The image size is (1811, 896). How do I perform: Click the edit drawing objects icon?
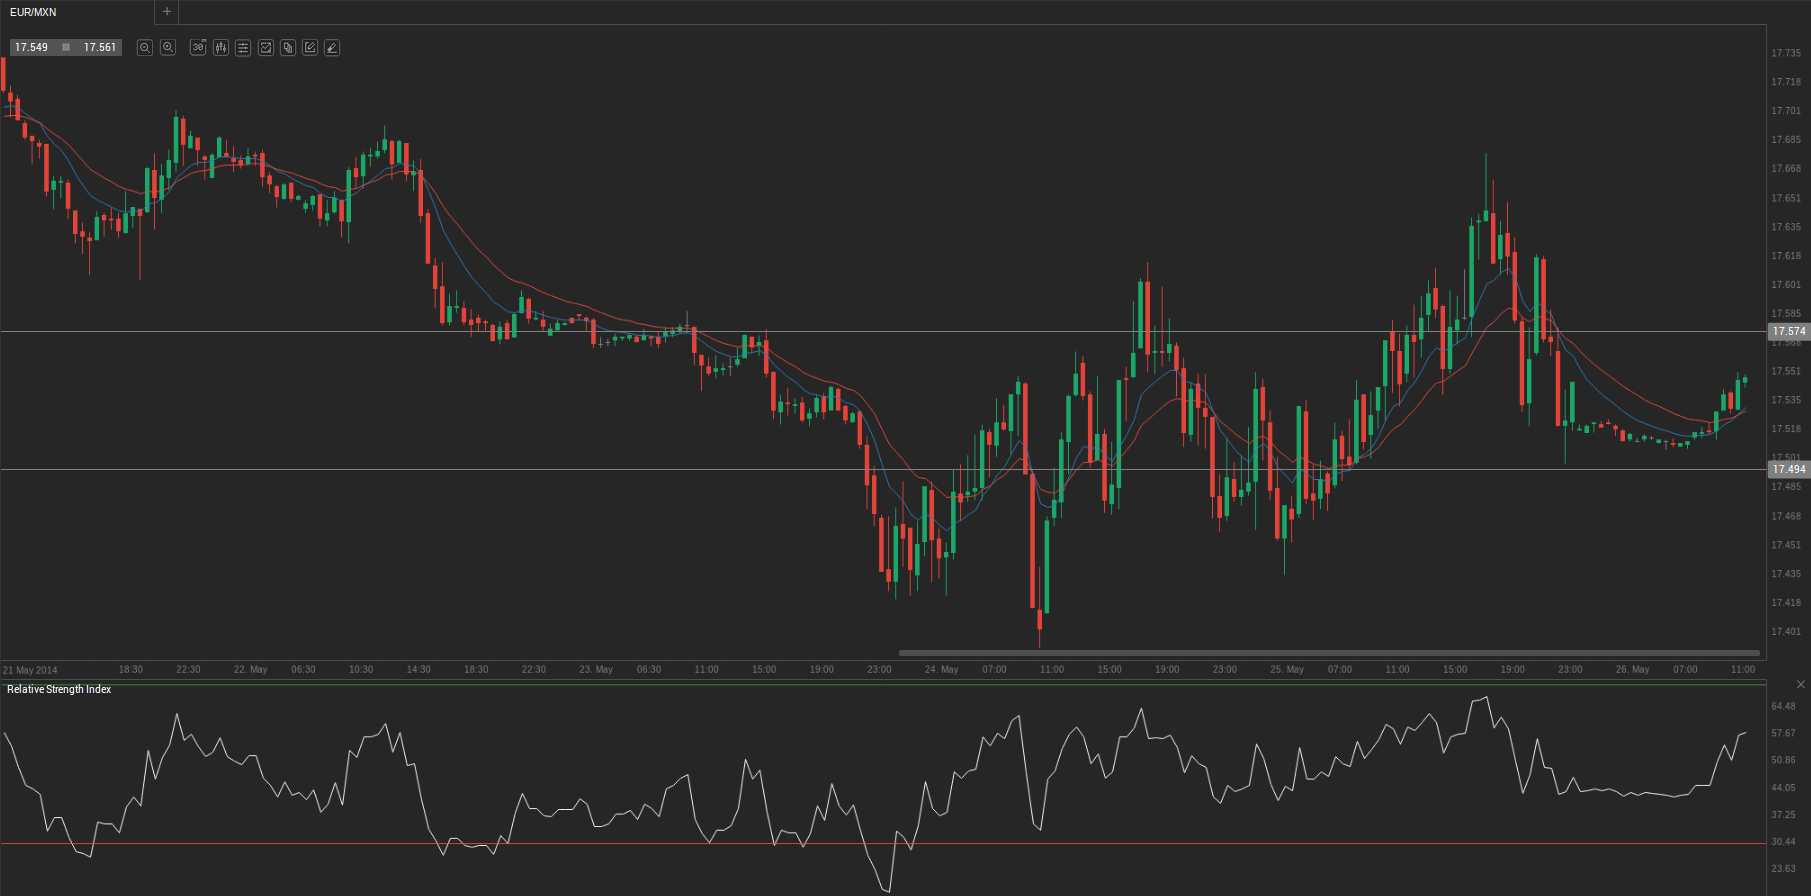point(310,47)
